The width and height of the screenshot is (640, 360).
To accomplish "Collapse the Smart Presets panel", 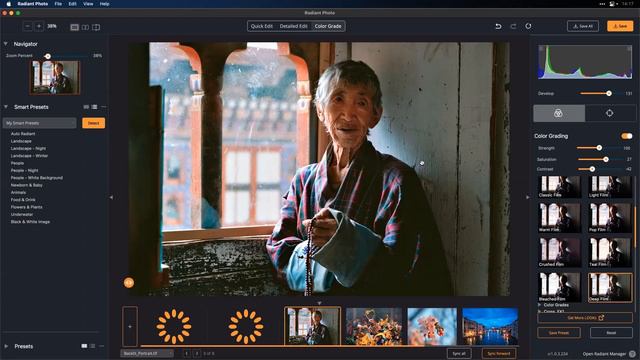I will pyautogui.click(x=6, y=107).
